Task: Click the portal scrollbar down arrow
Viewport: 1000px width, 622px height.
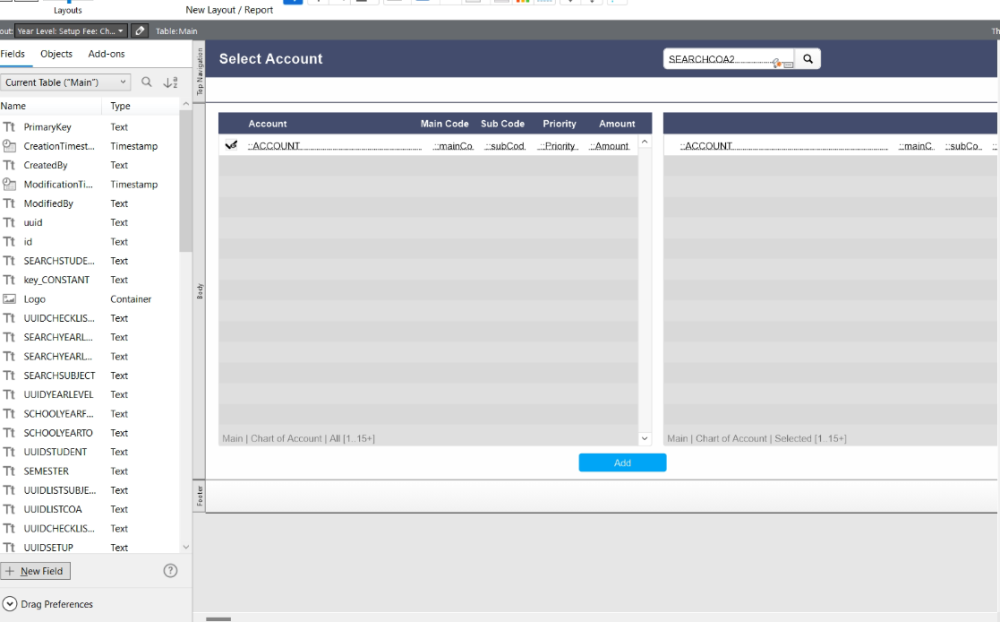Action: (644, 438)
